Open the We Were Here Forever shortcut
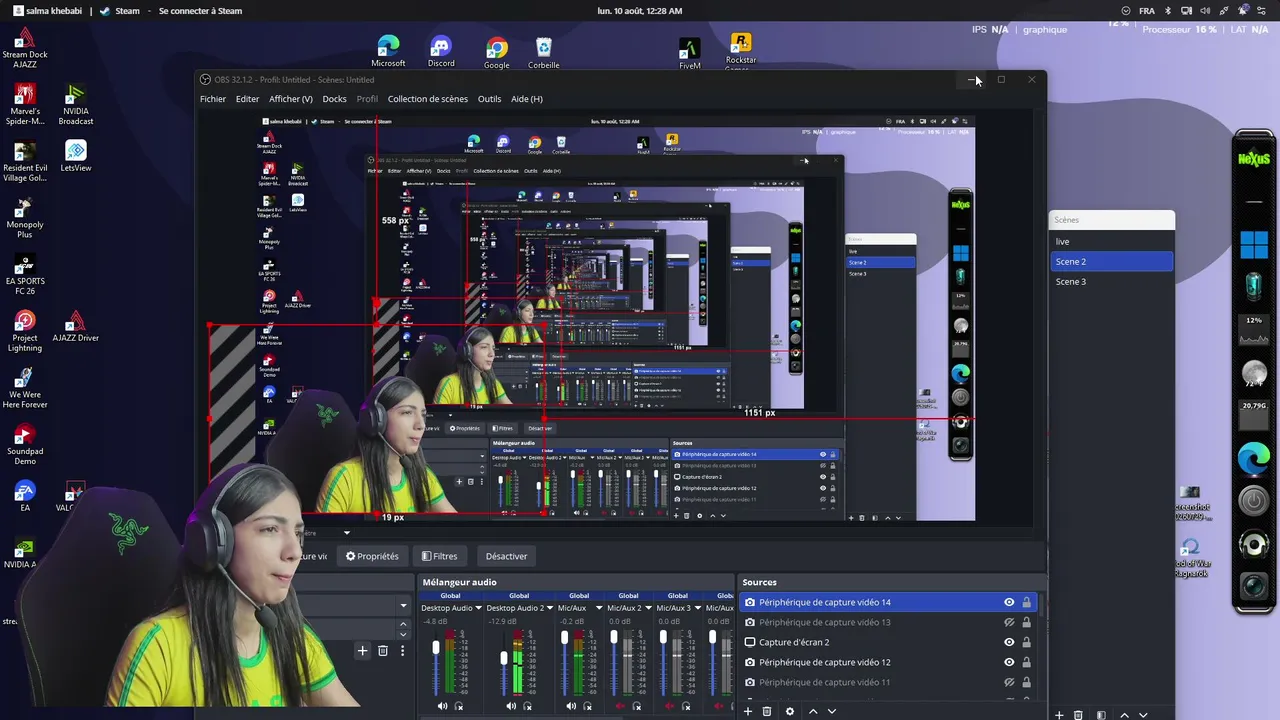The image size is (1280, 720). click(25, 388)
